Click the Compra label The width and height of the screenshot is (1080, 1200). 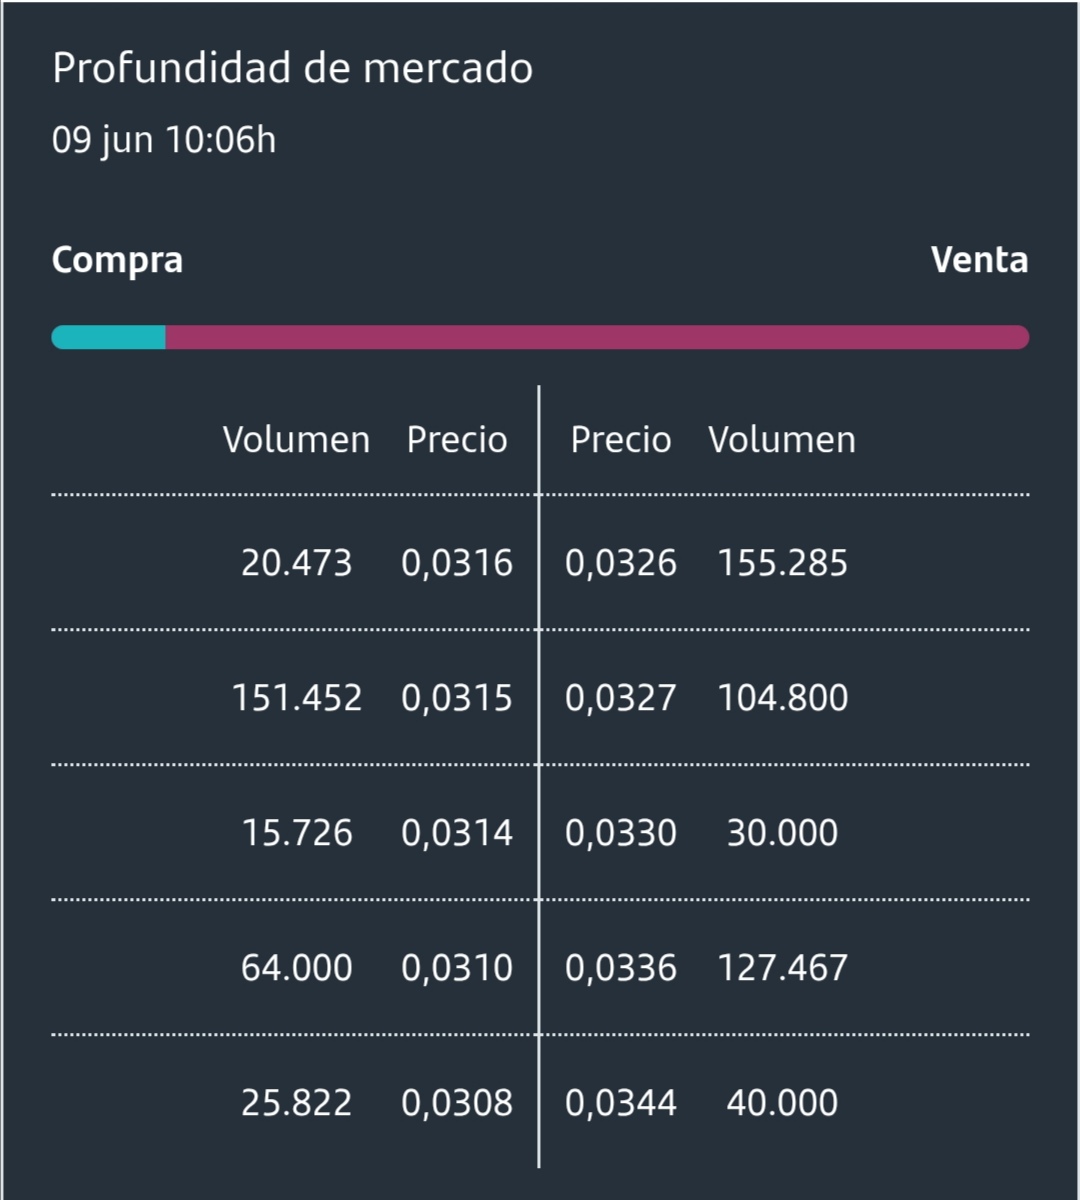click(117, 260)
